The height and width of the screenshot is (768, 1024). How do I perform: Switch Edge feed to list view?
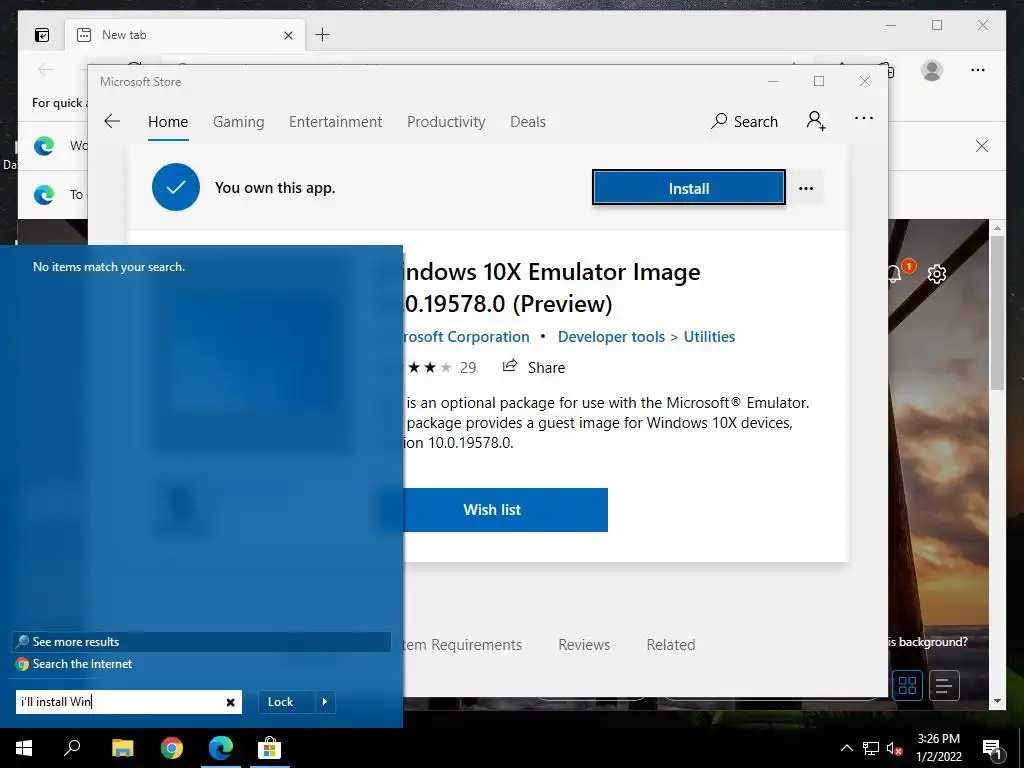[x=944, y=685]
